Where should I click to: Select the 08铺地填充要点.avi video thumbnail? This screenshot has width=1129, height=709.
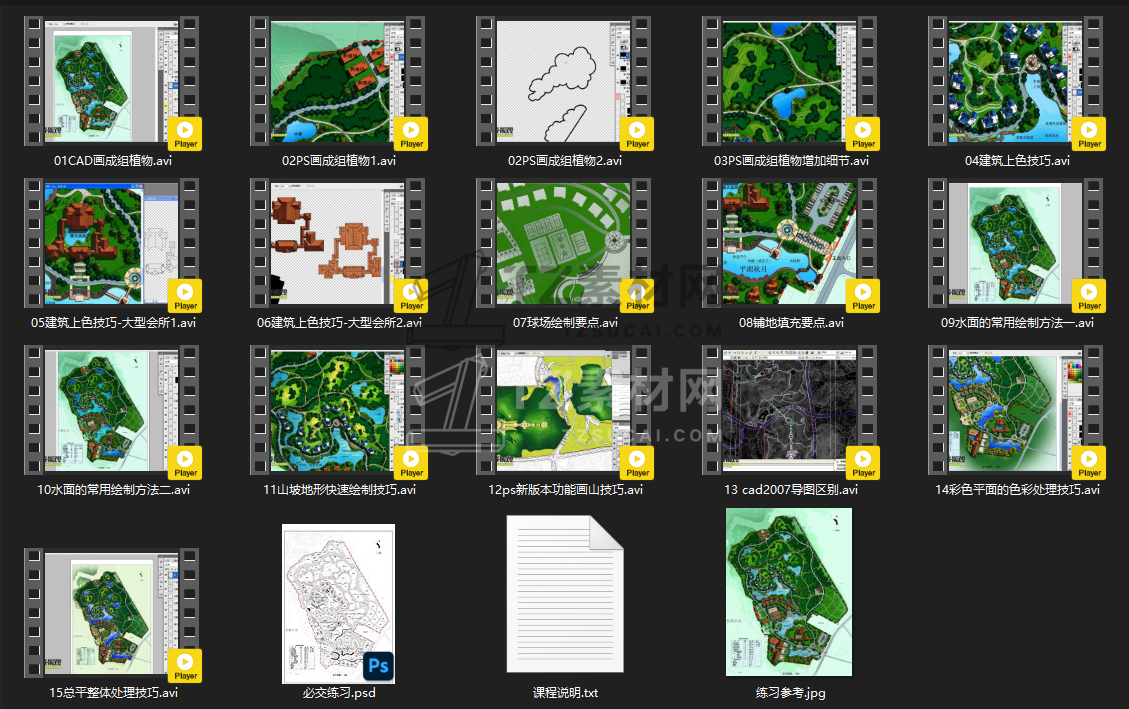coord(790,243)
